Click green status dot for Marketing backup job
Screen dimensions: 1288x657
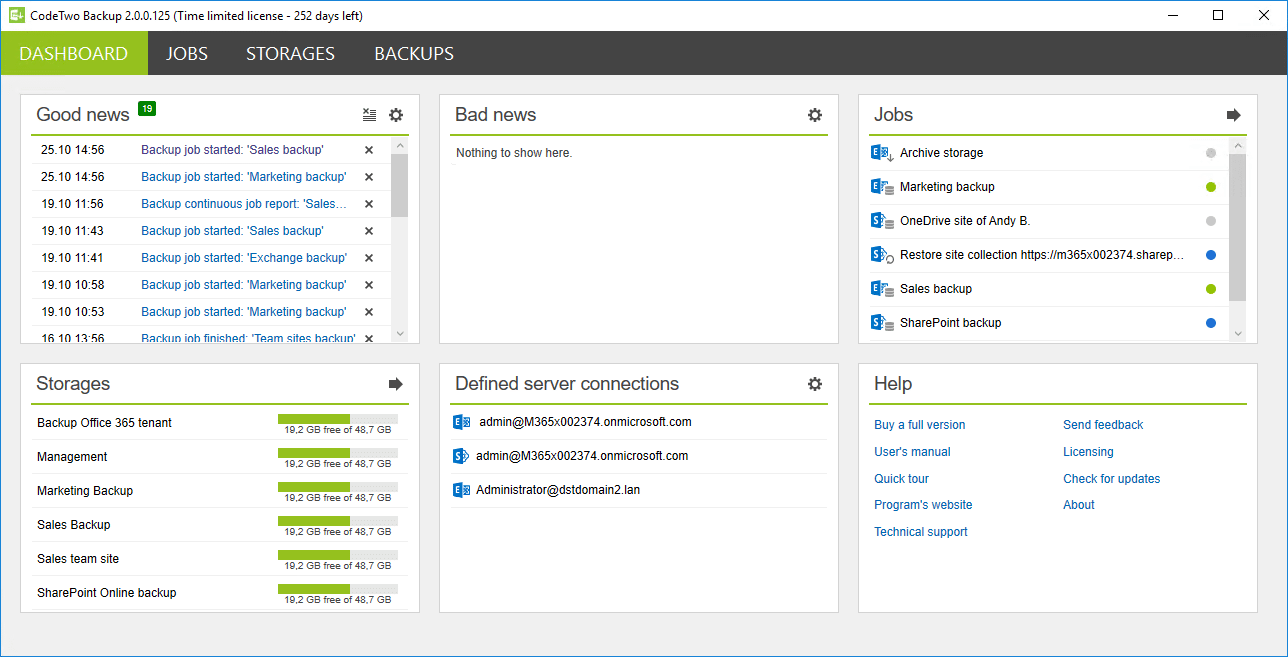[x=1211, y=187]
